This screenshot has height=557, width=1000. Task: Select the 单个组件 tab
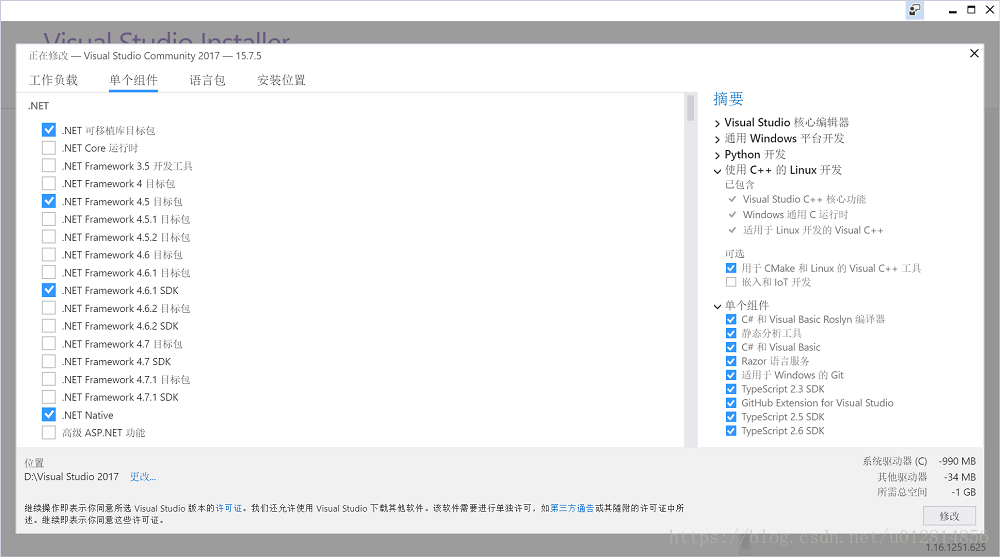[x=133, y=80]
